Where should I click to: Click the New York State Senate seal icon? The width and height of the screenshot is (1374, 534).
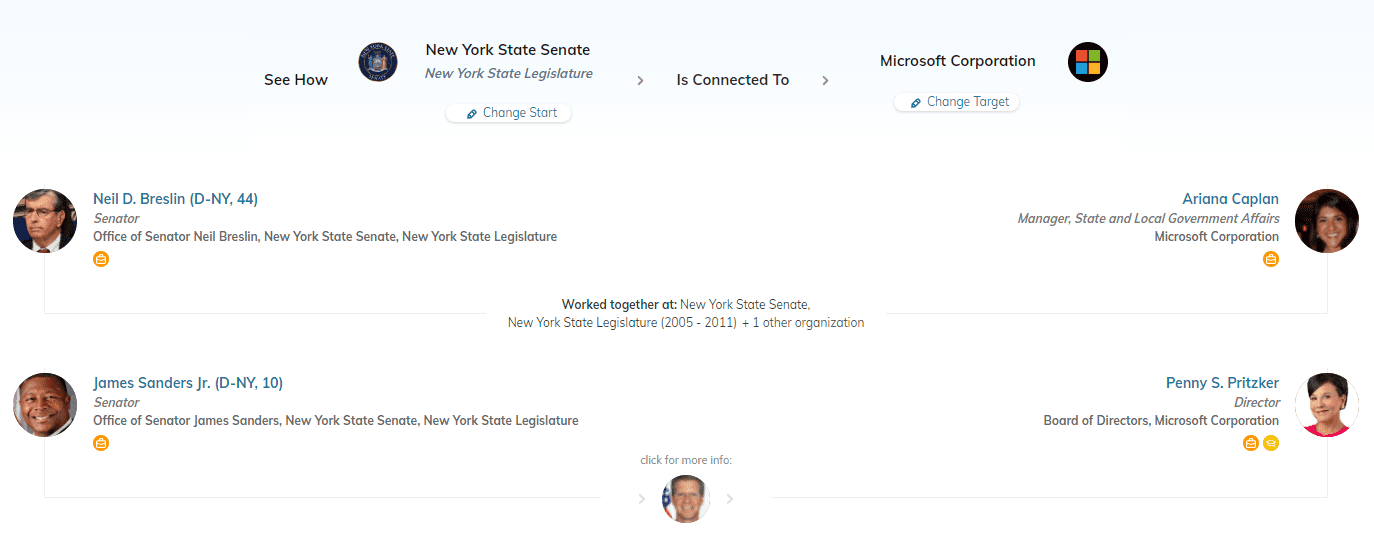point(378,62)
